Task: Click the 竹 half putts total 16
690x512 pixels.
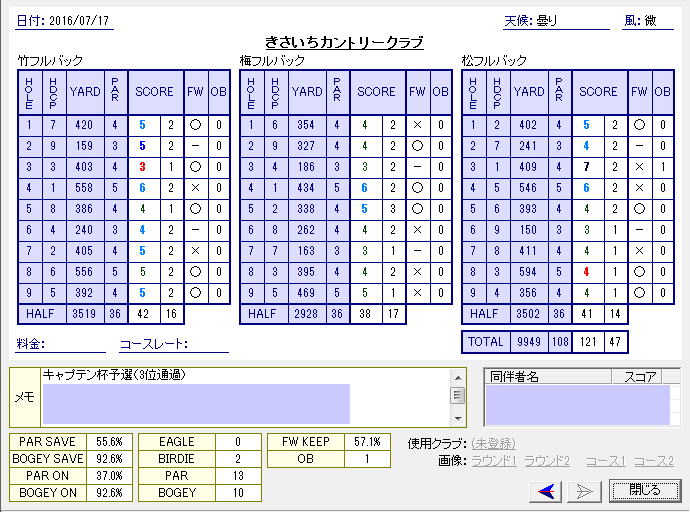Action: 171,314
